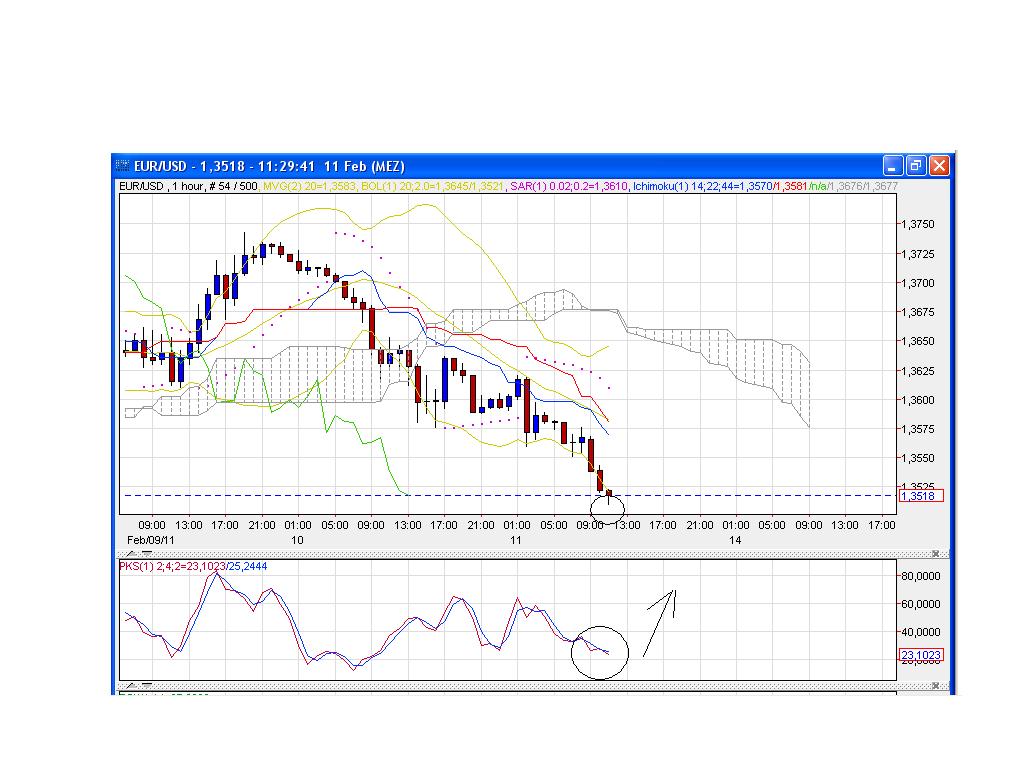Click the 1,3518 price tag on the right axis
The image size is (1024, 768).
pyautogui.click(x=921, y=494)
